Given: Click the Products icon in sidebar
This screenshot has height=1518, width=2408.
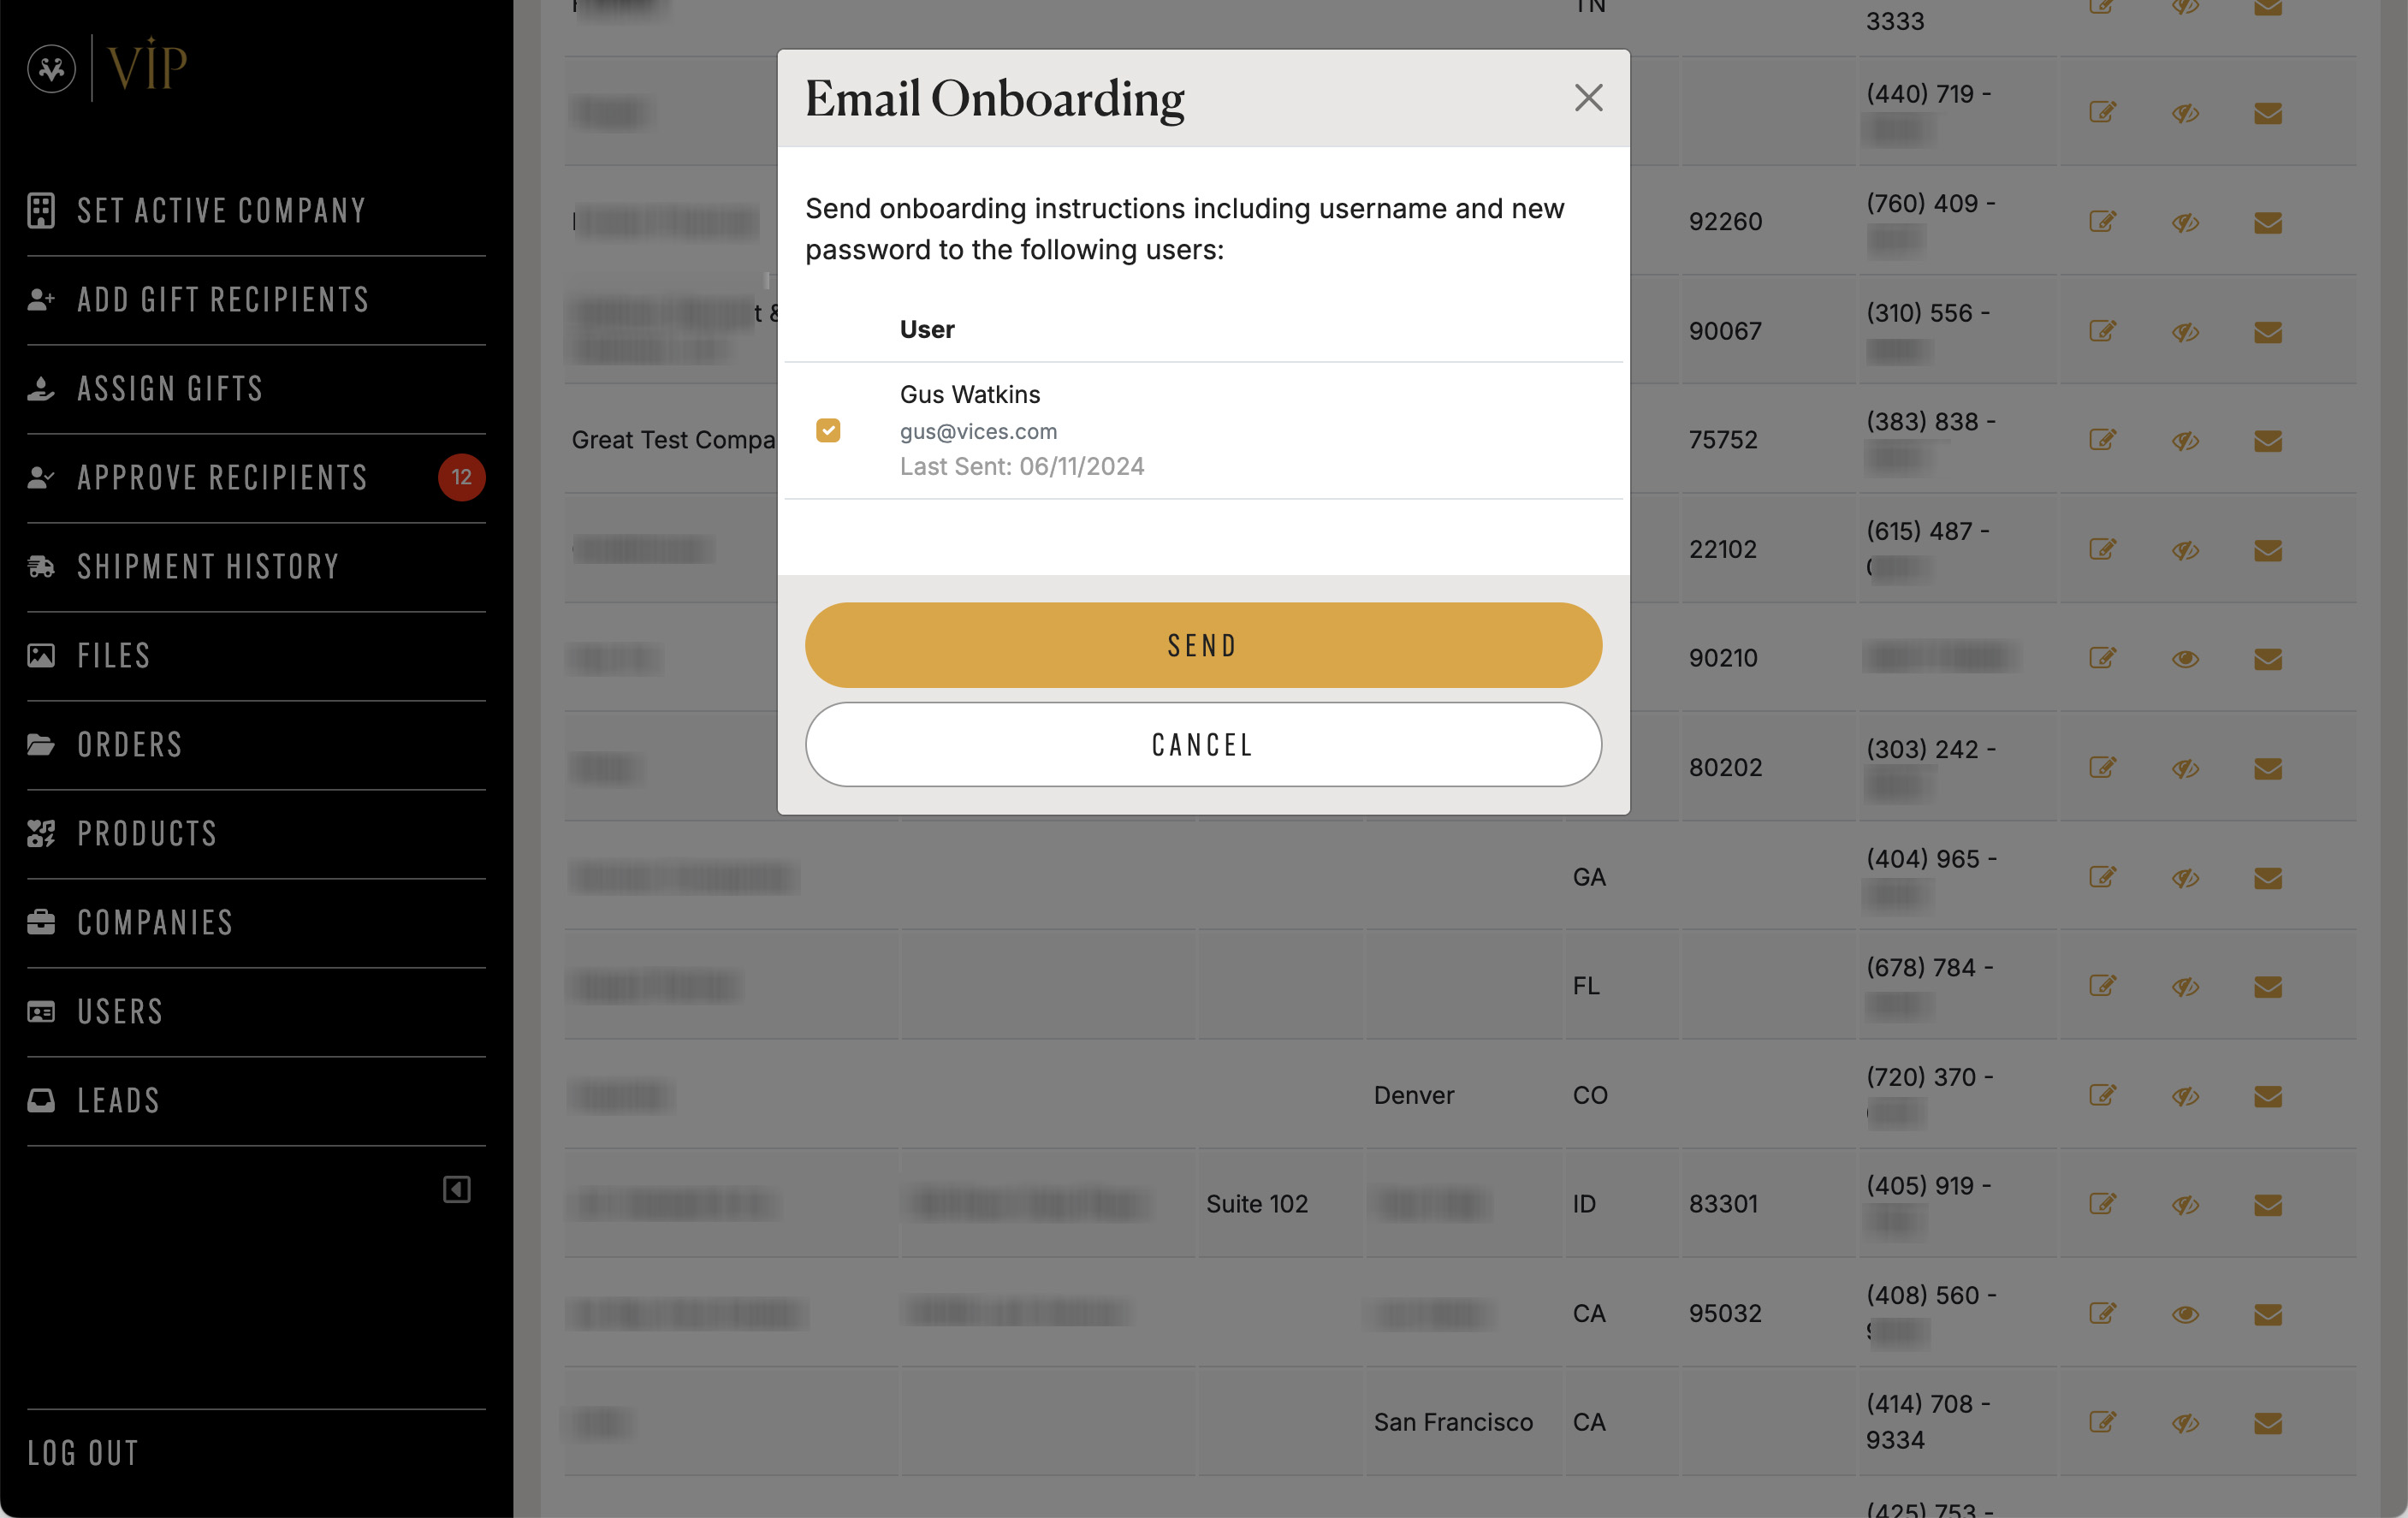Looking at the screenshot, I should click(41, 833).
